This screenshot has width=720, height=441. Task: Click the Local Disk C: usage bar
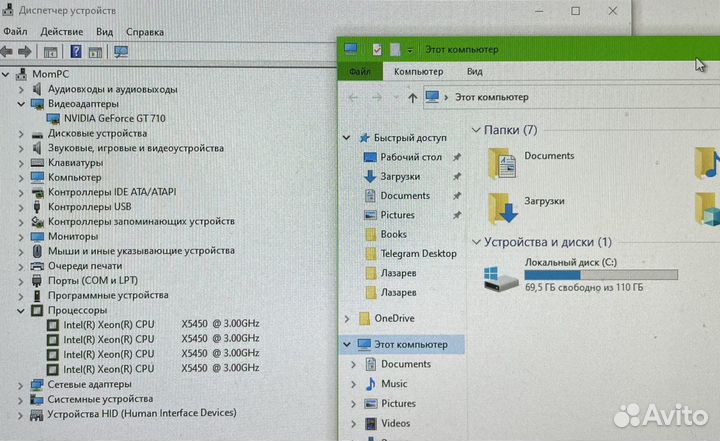click(x=600, y=275)
